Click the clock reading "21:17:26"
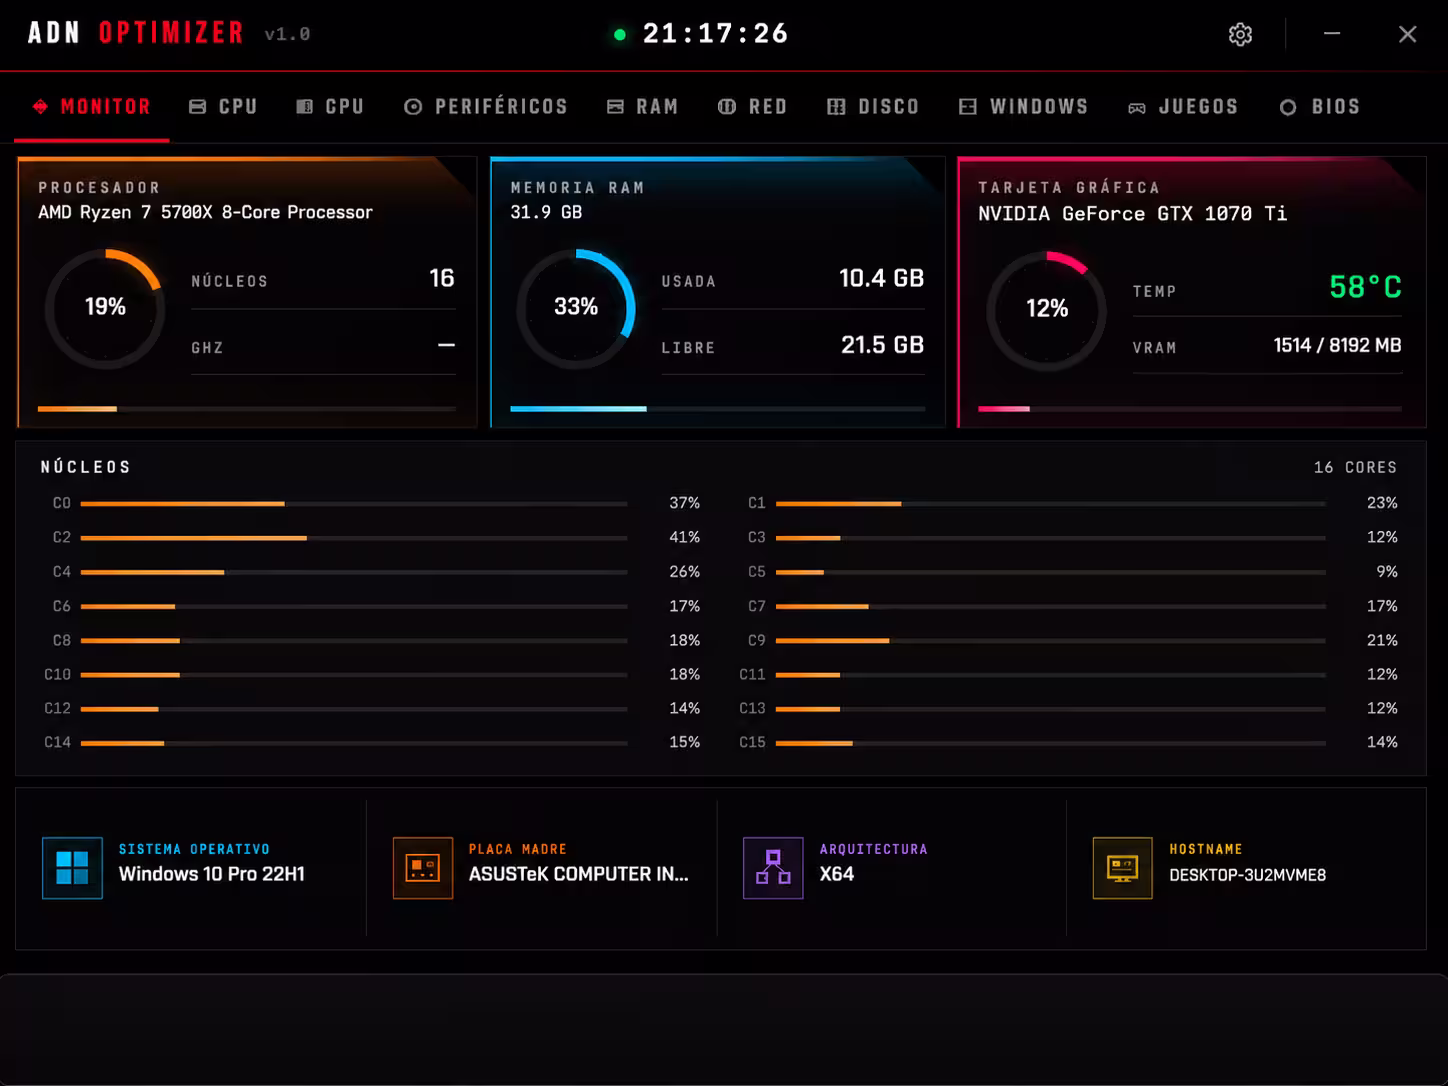Screen dimensions: 1448x1086 715,34
